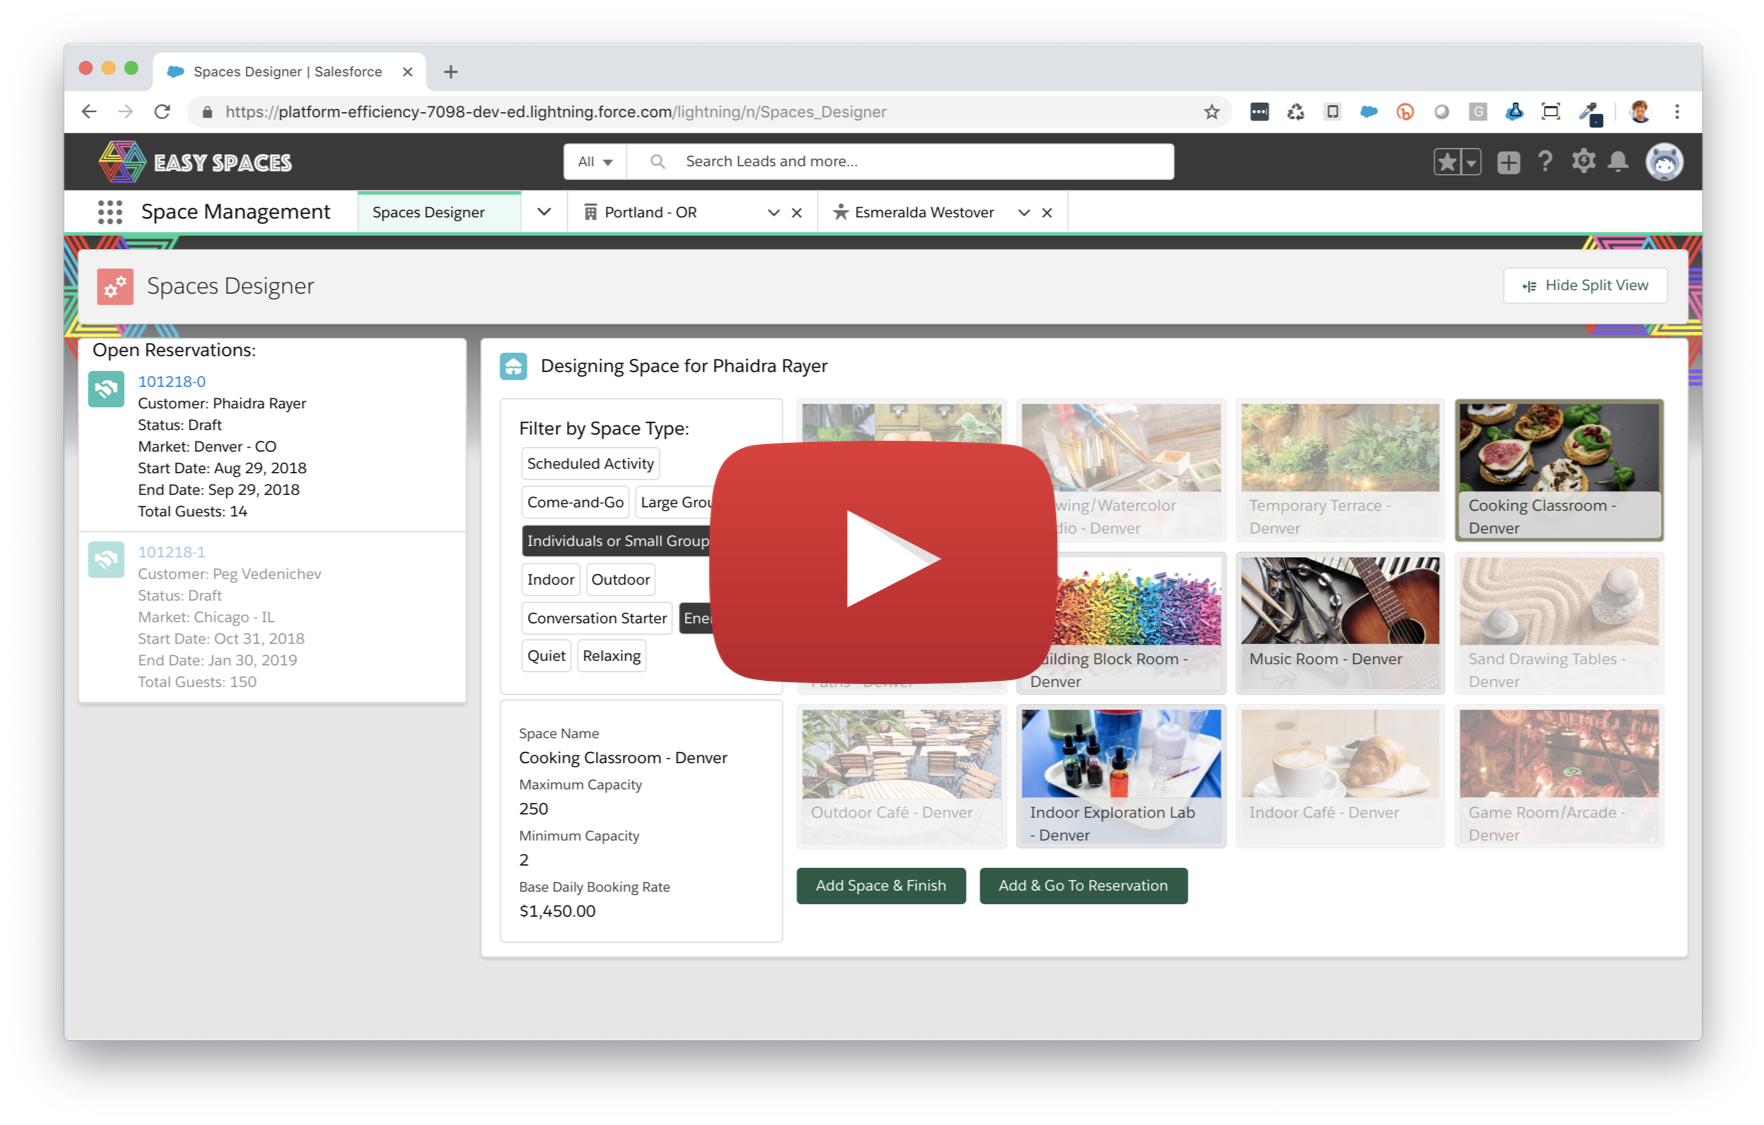Open the Notifications bell

pyautogui.click(x=1618, y=161)
